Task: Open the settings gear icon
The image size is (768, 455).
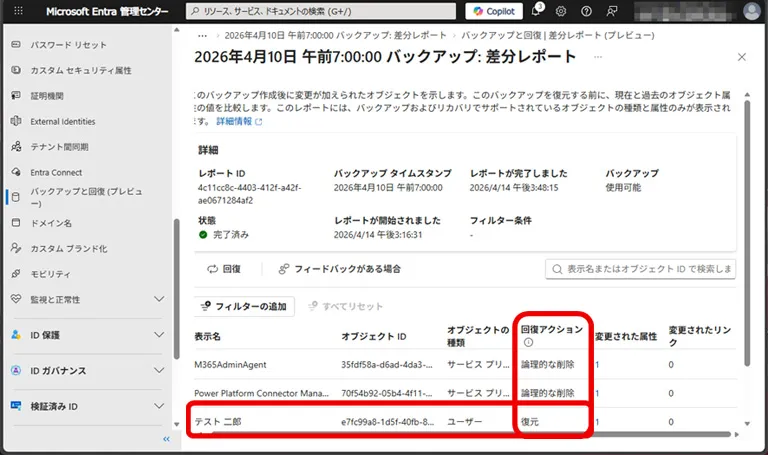Action: coord(561,11)
